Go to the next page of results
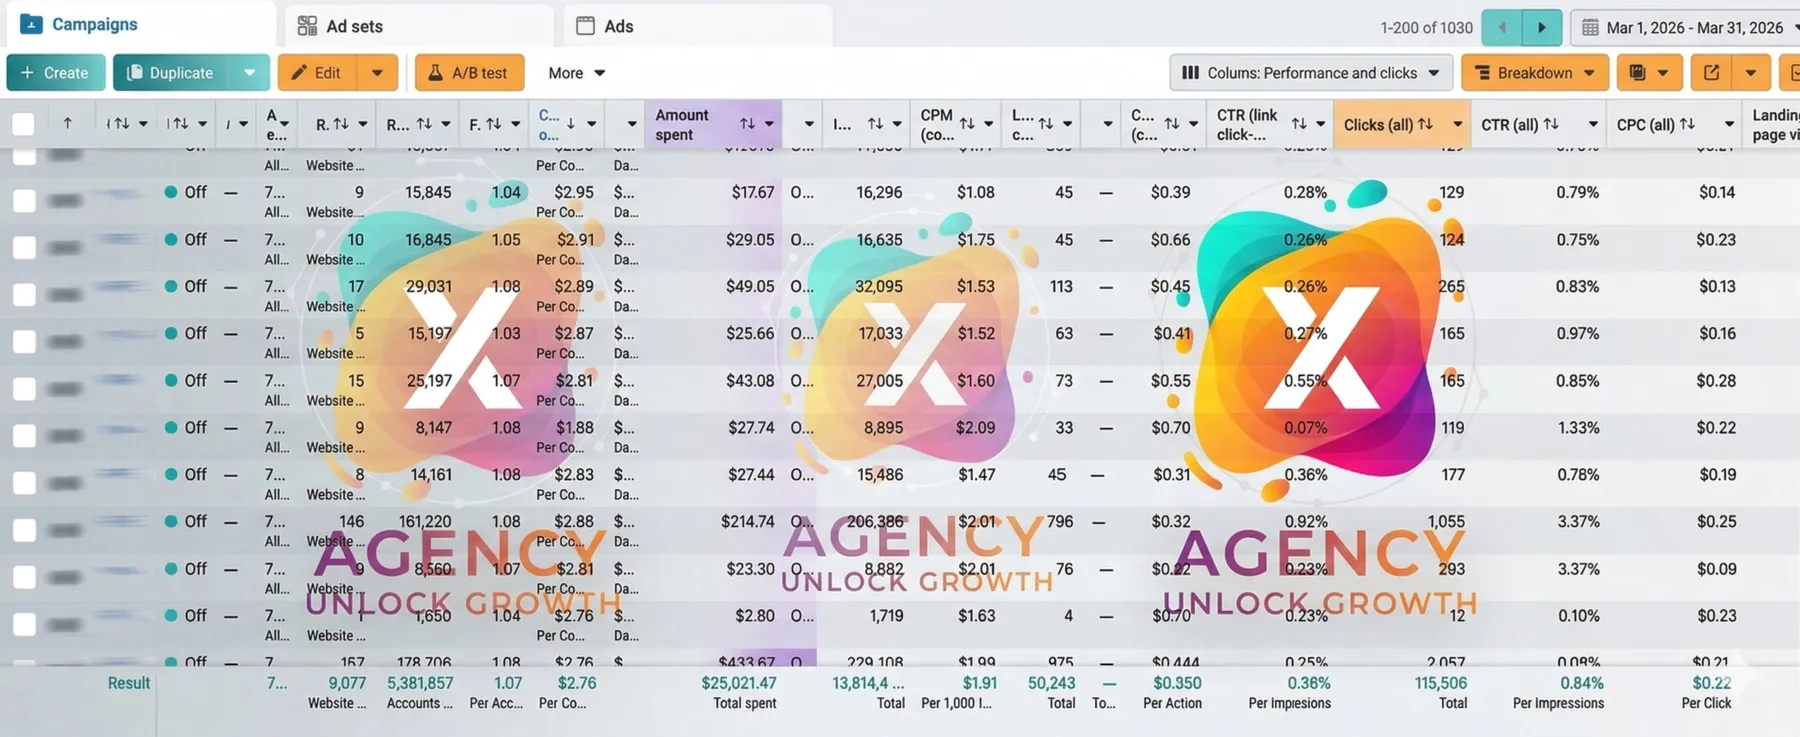This screenshot has height=737, width=1800. pyautogui.click(x=1541, y=27)
